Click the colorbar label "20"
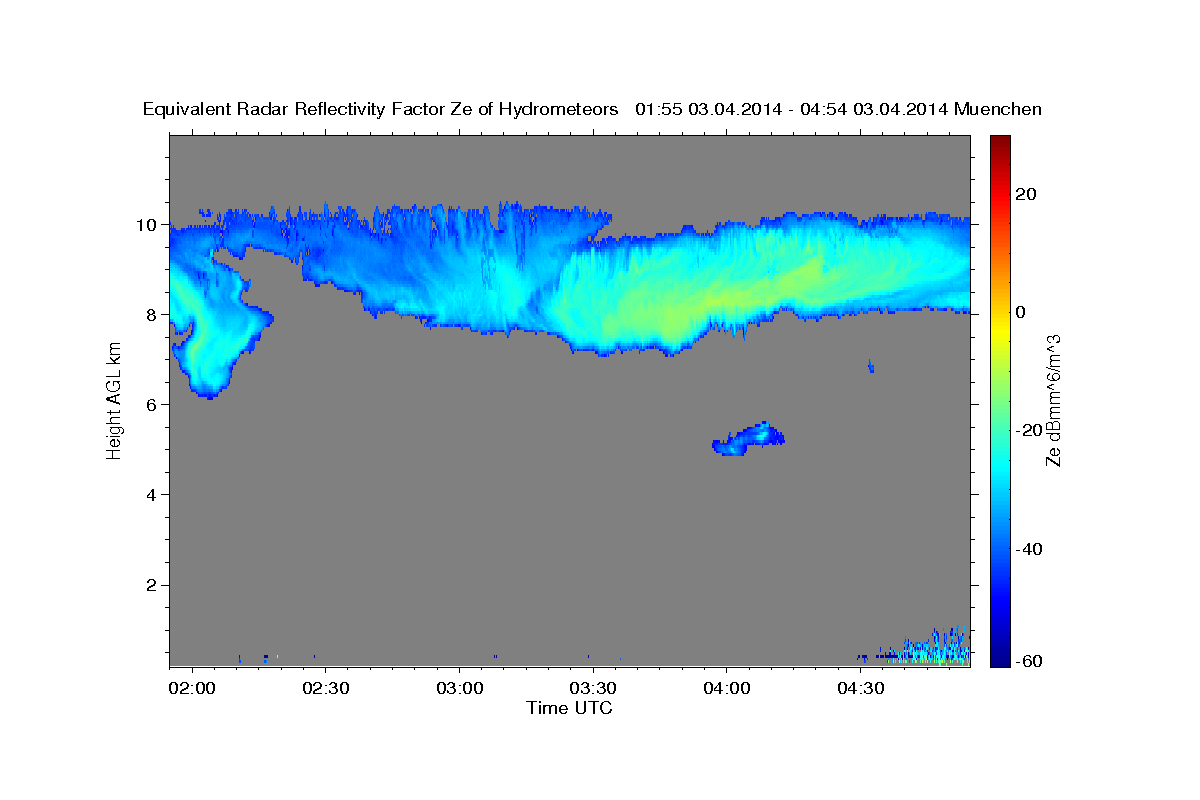This screenshot has width=1200, height=800. [1027, 194]
